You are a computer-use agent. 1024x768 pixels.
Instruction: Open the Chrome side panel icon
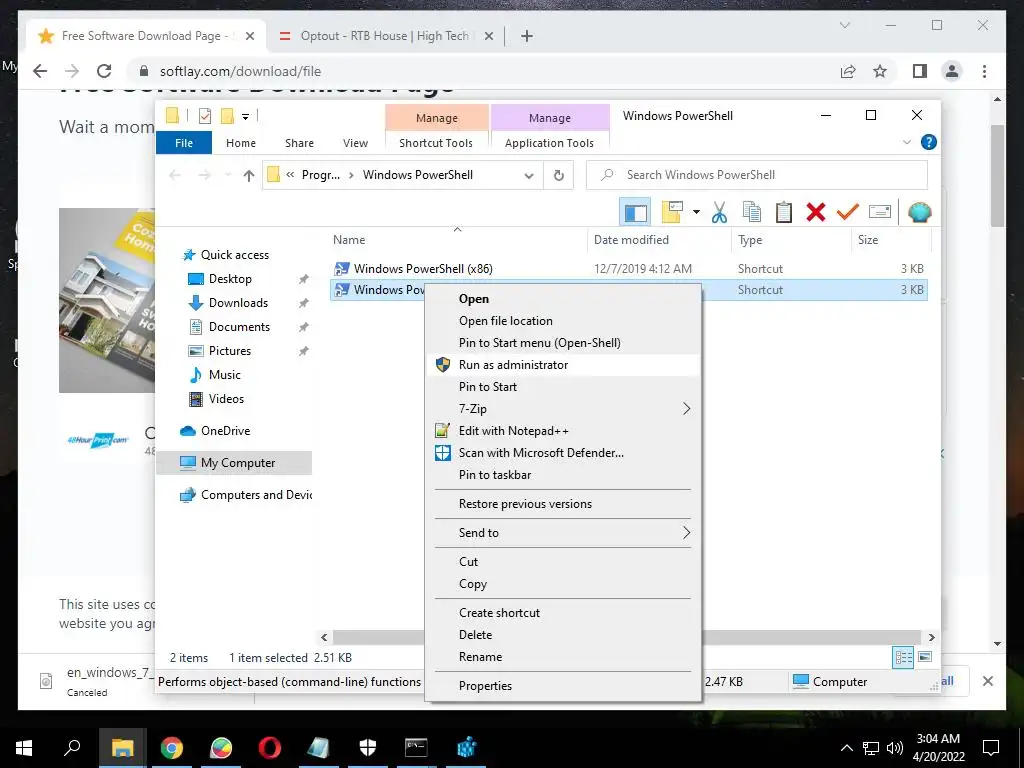(x=920, y=71)
